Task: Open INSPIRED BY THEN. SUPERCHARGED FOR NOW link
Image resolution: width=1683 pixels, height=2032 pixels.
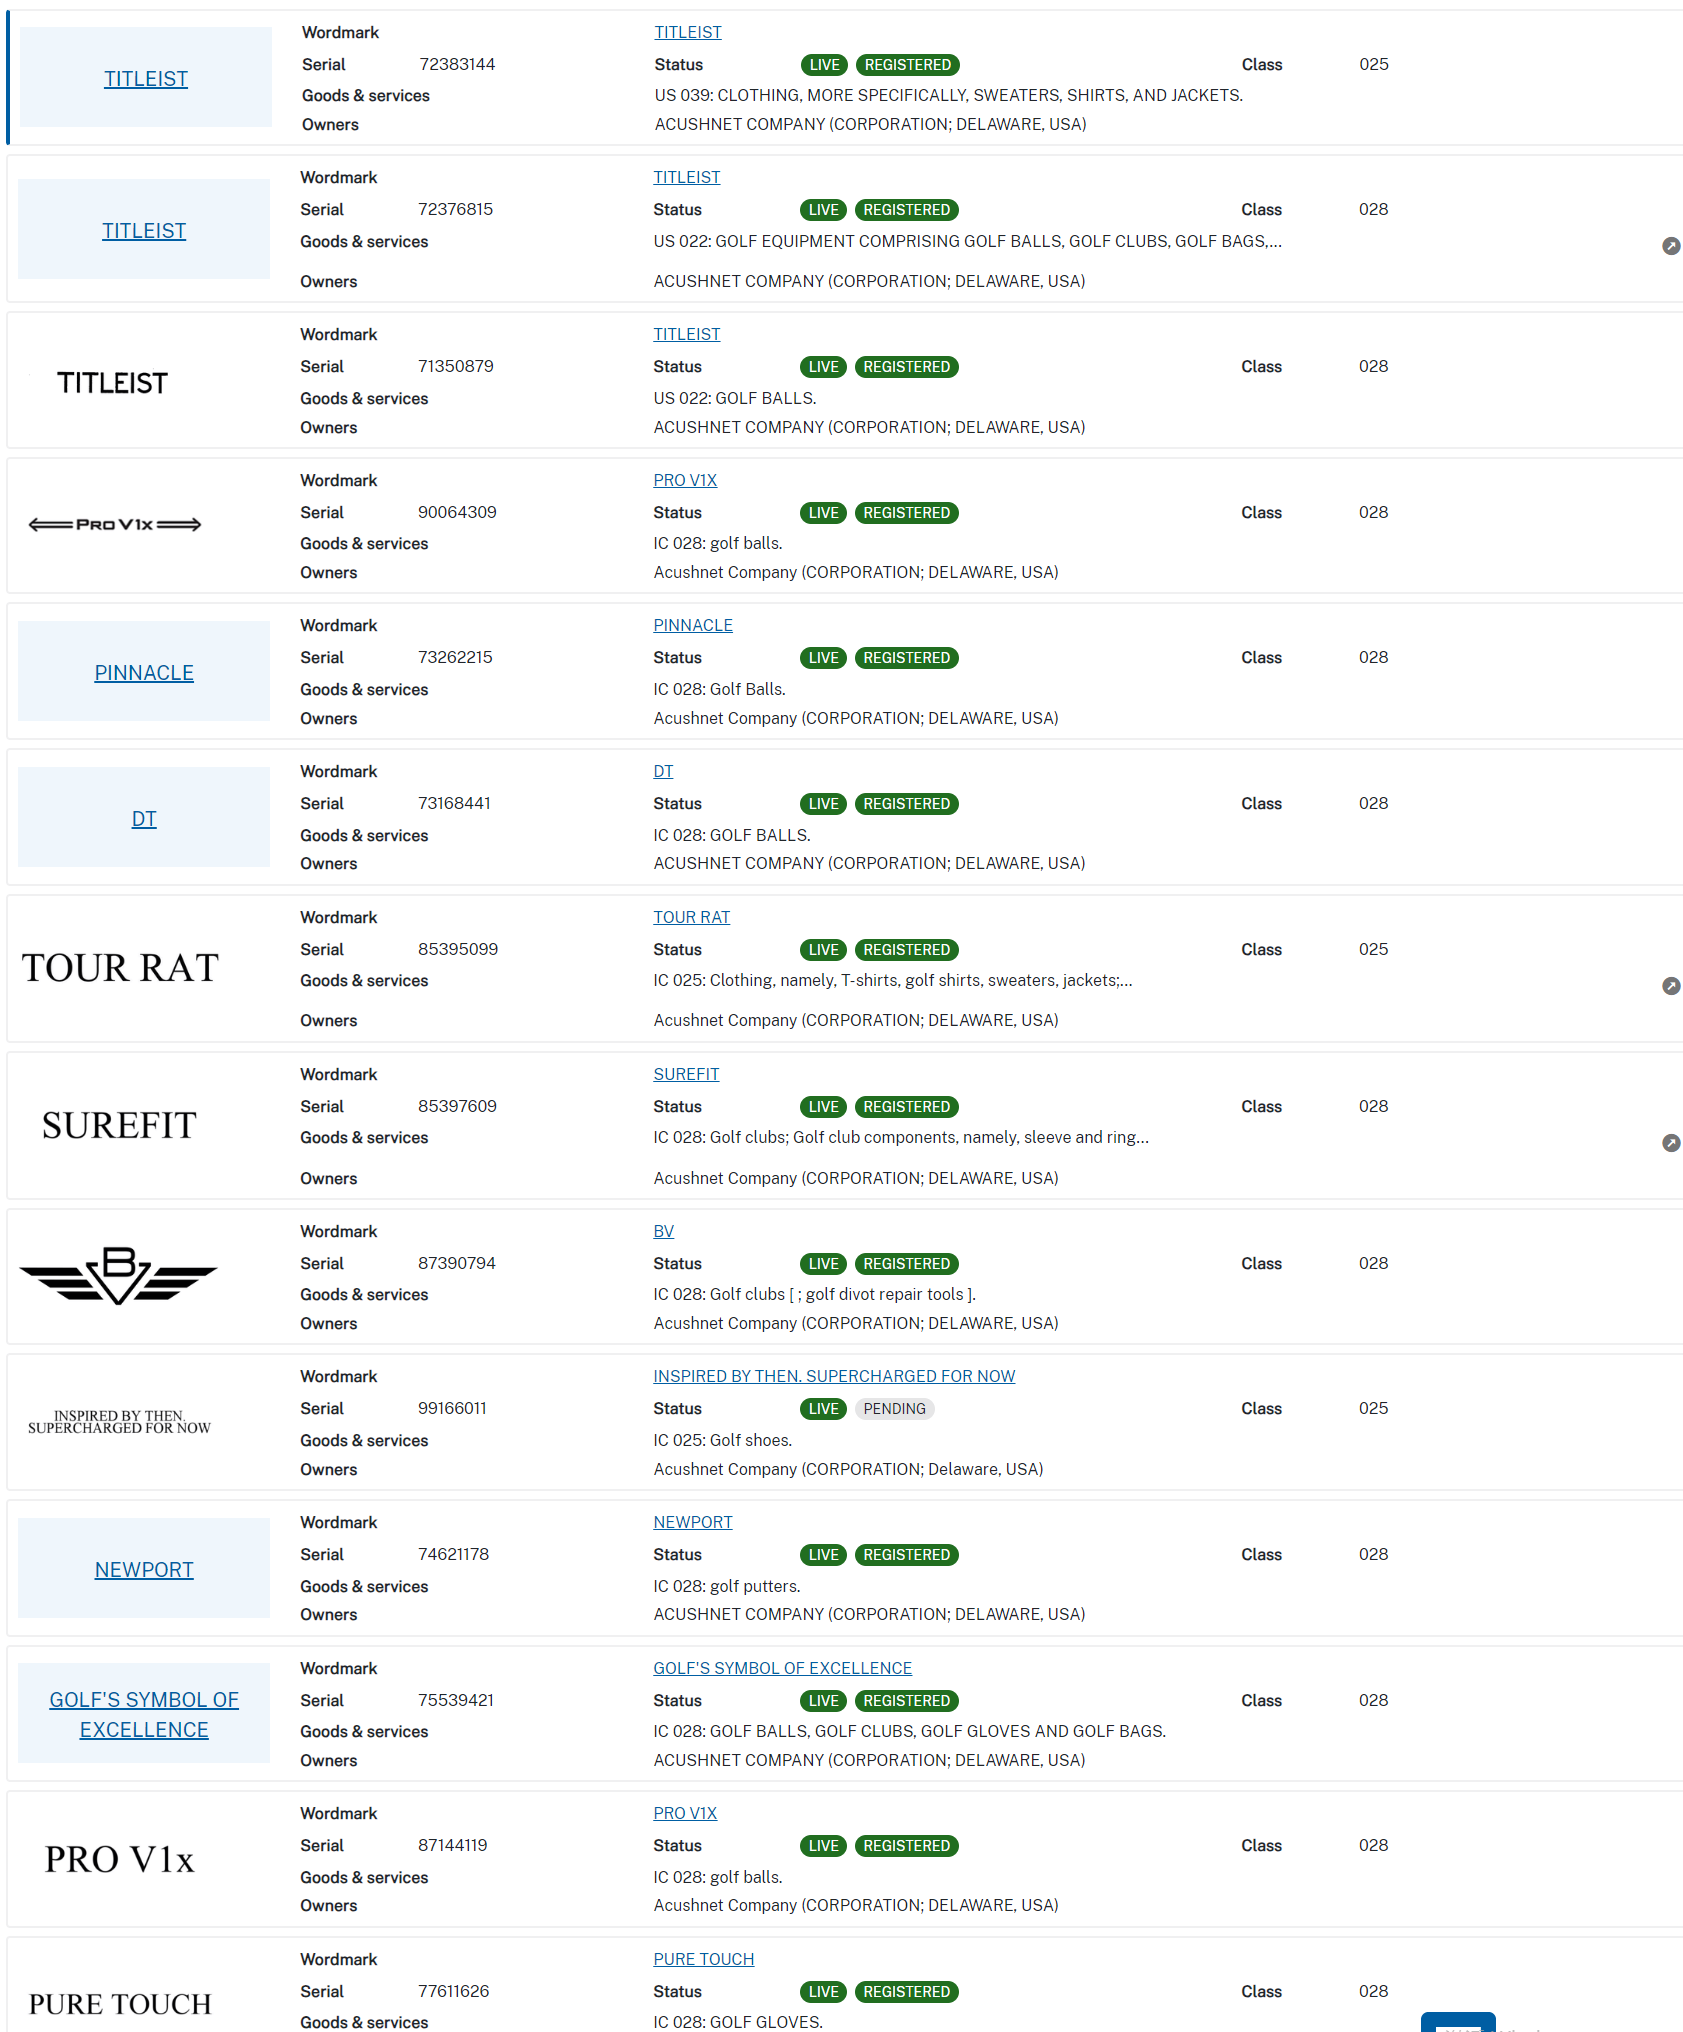Action: coord(833,1376)
